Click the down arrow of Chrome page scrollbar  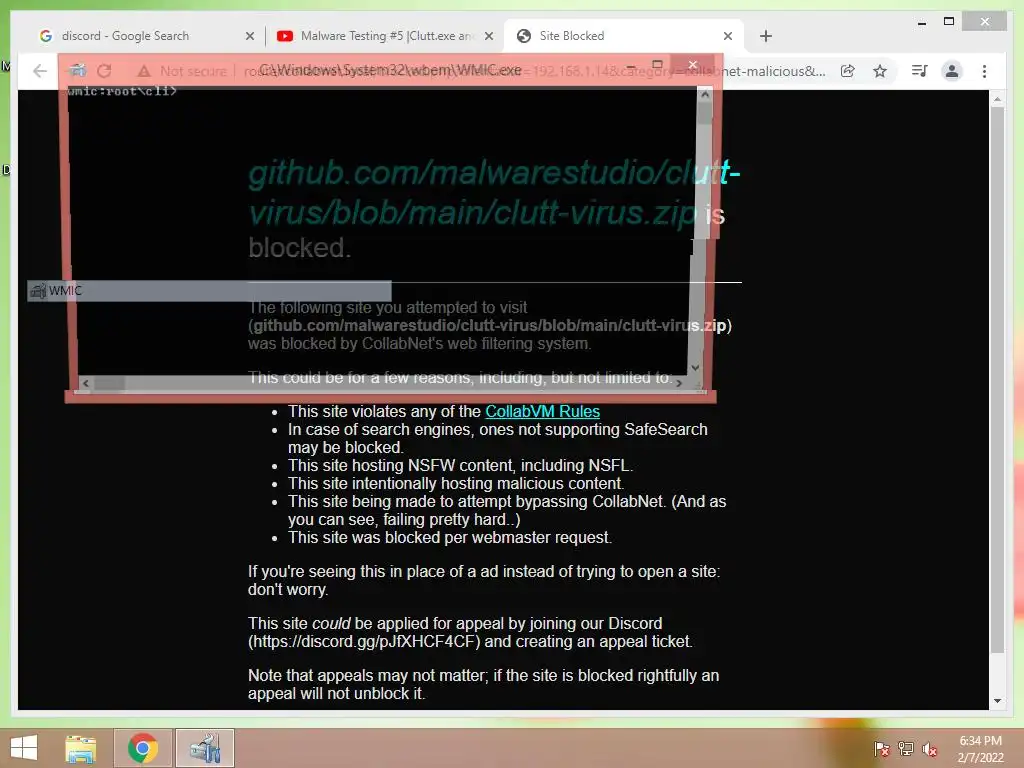pyautogui.click(x=997, y=701)
